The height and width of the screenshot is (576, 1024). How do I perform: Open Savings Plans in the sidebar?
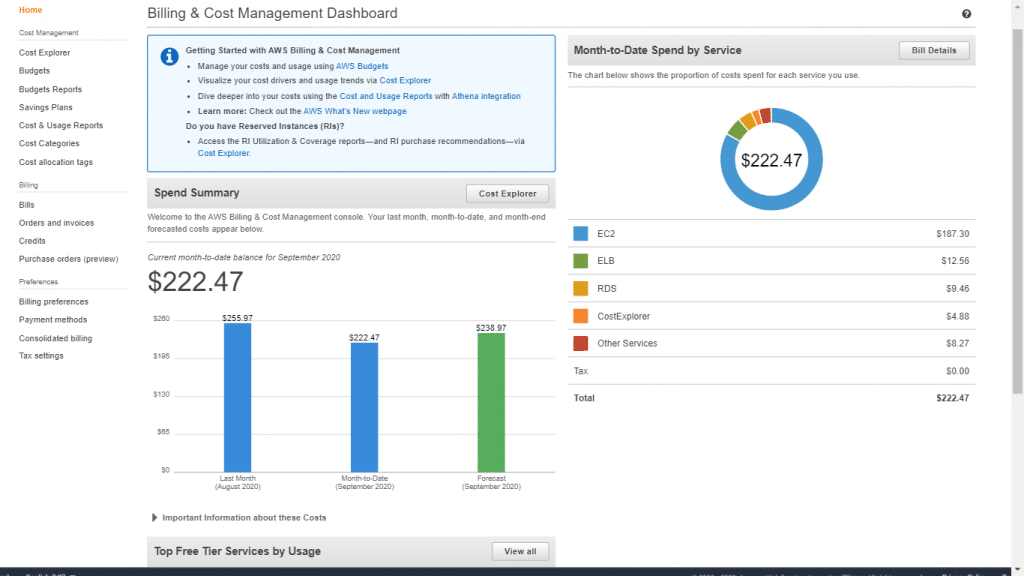pyautogui.click(x=46, y=107)
